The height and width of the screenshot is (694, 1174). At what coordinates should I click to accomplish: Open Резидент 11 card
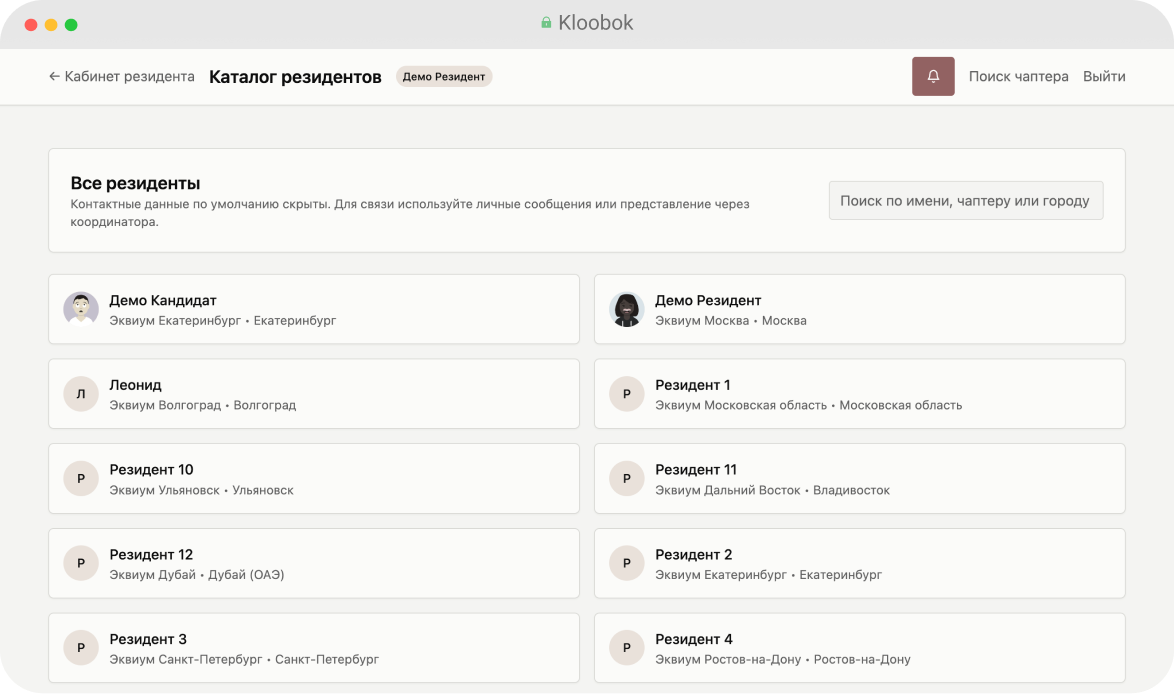pyautogui.click(x=859, y=479)
